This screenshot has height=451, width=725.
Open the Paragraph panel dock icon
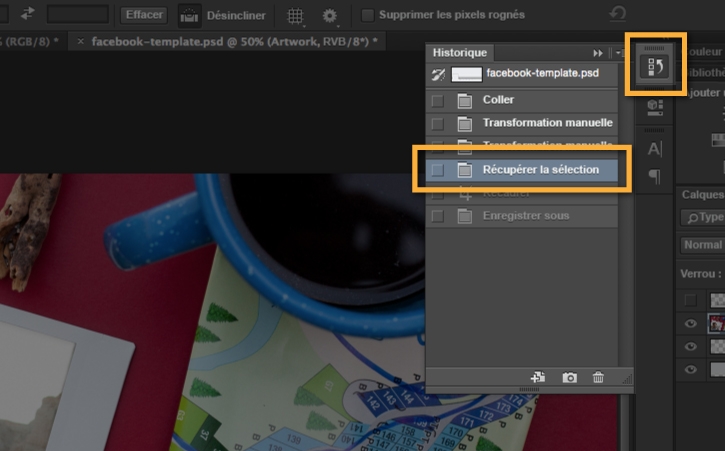point(655,176)
